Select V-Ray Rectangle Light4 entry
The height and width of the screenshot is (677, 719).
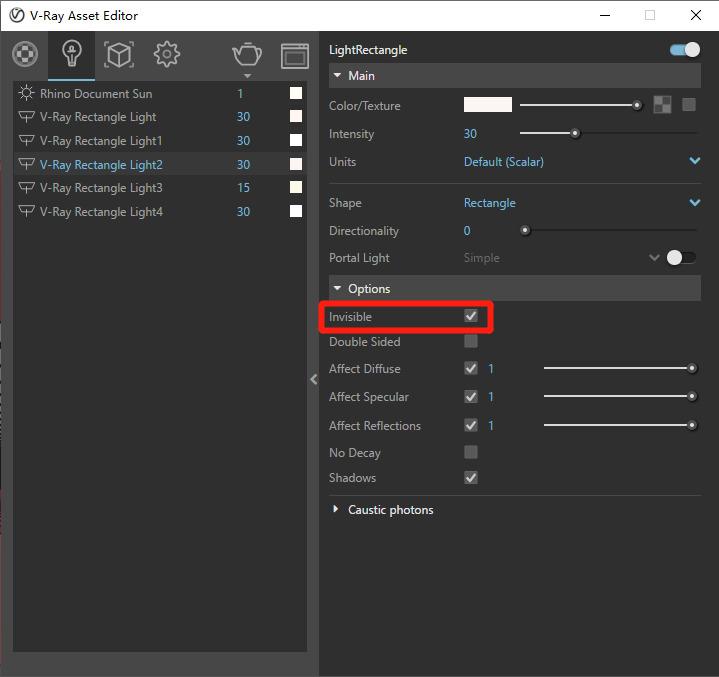160,211
